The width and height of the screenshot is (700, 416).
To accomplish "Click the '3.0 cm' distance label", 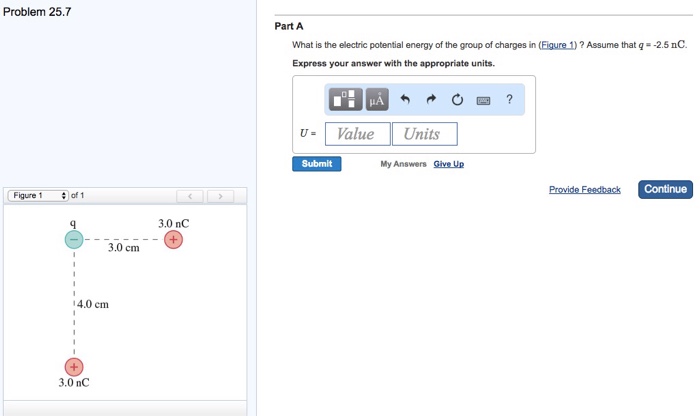I will pyautogui.click(x=124, y=248).
